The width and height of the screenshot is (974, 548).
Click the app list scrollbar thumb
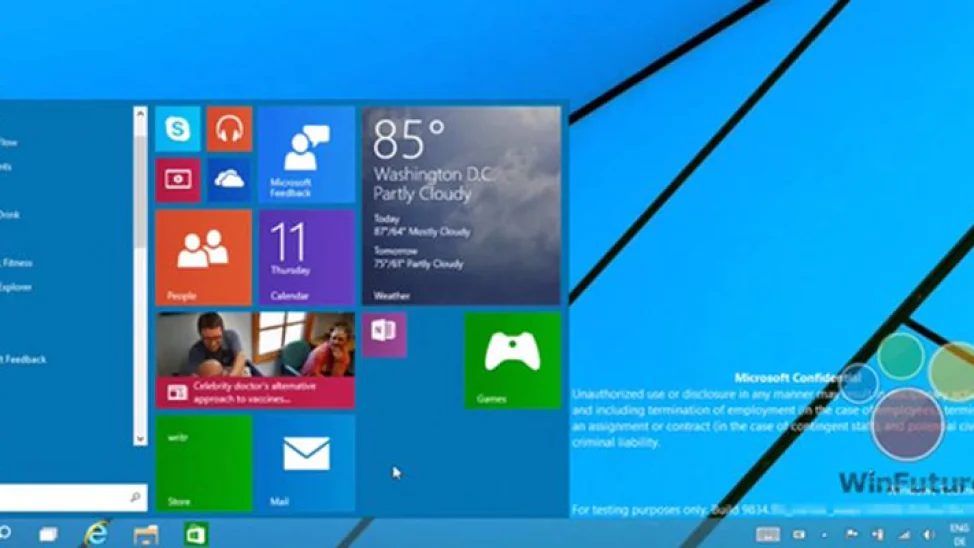coord(140,193)
